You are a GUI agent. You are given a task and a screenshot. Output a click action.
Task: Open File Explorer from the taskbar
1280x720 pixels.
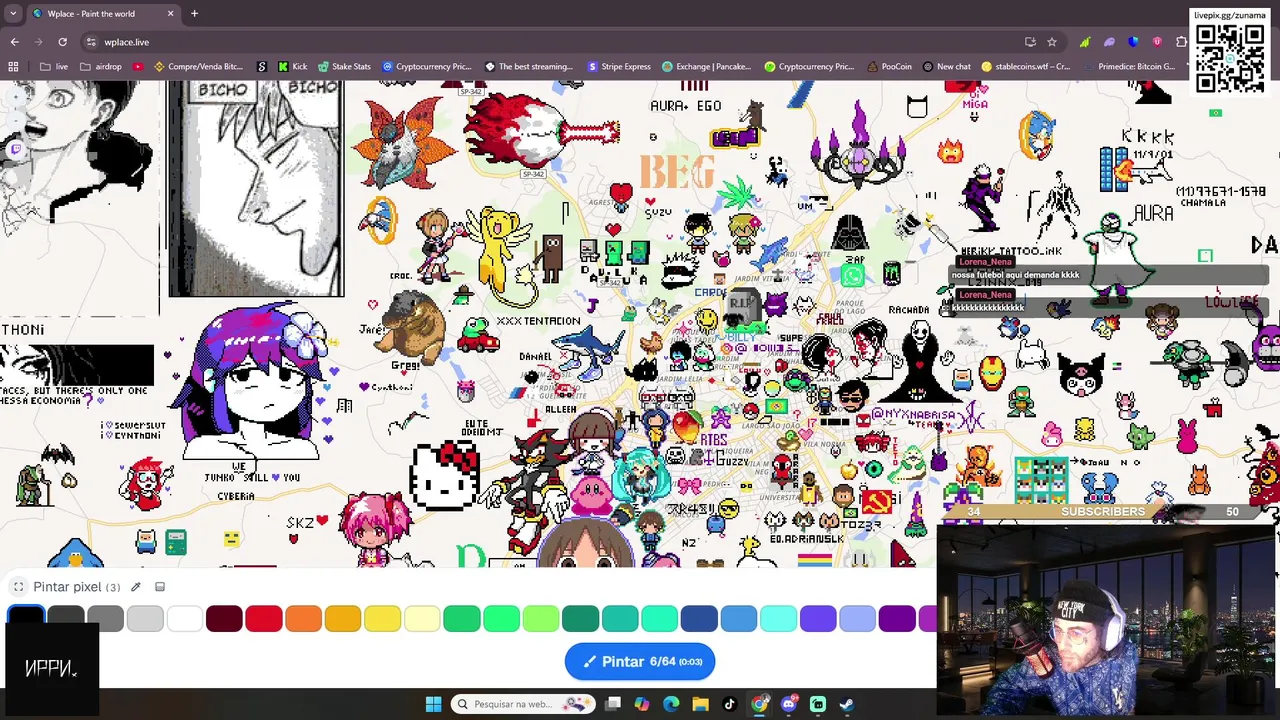coord(700,704)
